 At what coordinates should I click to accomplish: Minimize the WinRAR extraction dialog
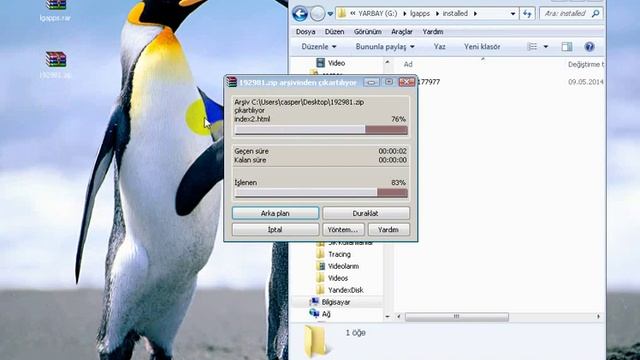coord(371,82)
